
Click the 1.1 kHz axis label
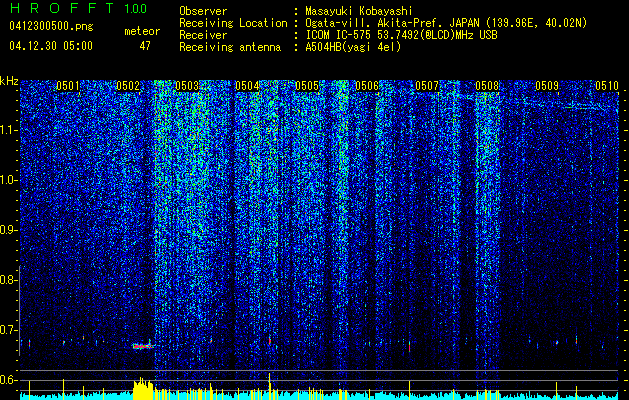coord(8,130)
